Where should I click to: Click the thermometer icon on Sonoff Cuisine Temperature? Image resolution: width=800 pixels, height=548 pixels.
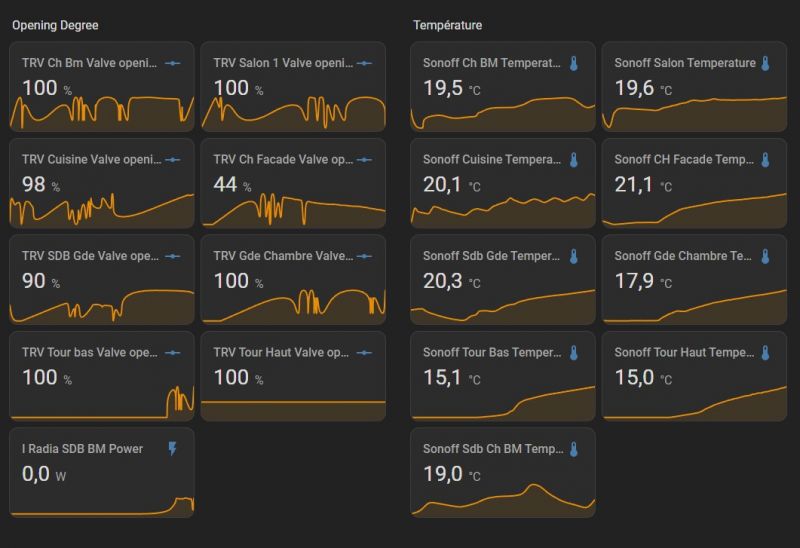coord(574,160)
